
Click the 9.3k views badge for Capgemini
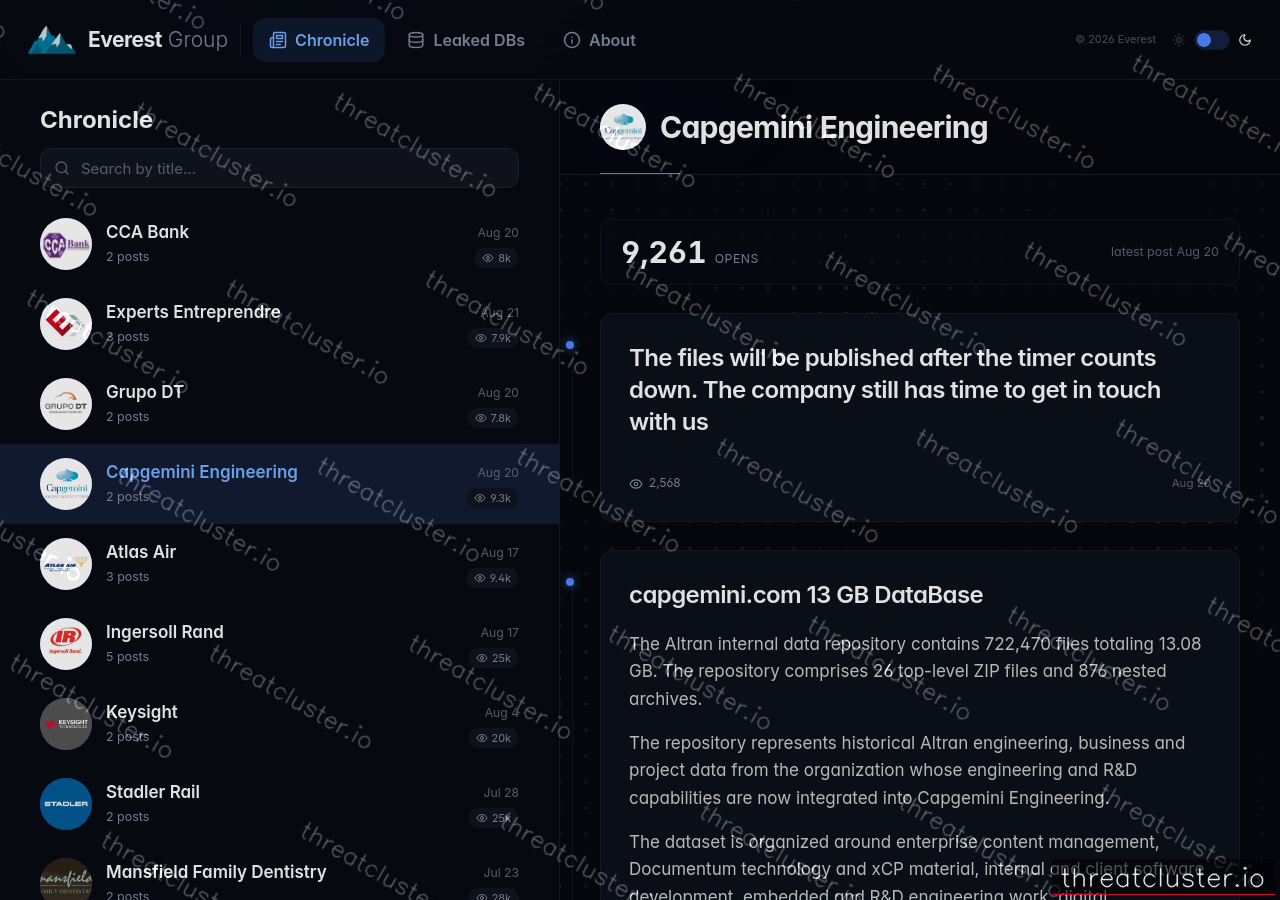coord(493,498)
